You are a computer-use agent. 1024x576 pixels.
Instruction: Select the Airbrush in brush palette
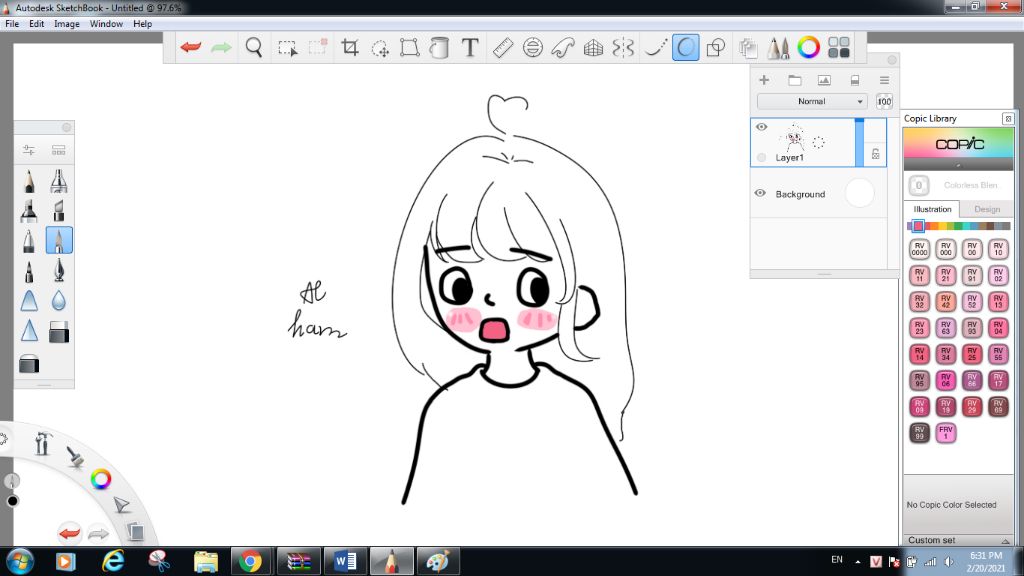pos(59,181)
